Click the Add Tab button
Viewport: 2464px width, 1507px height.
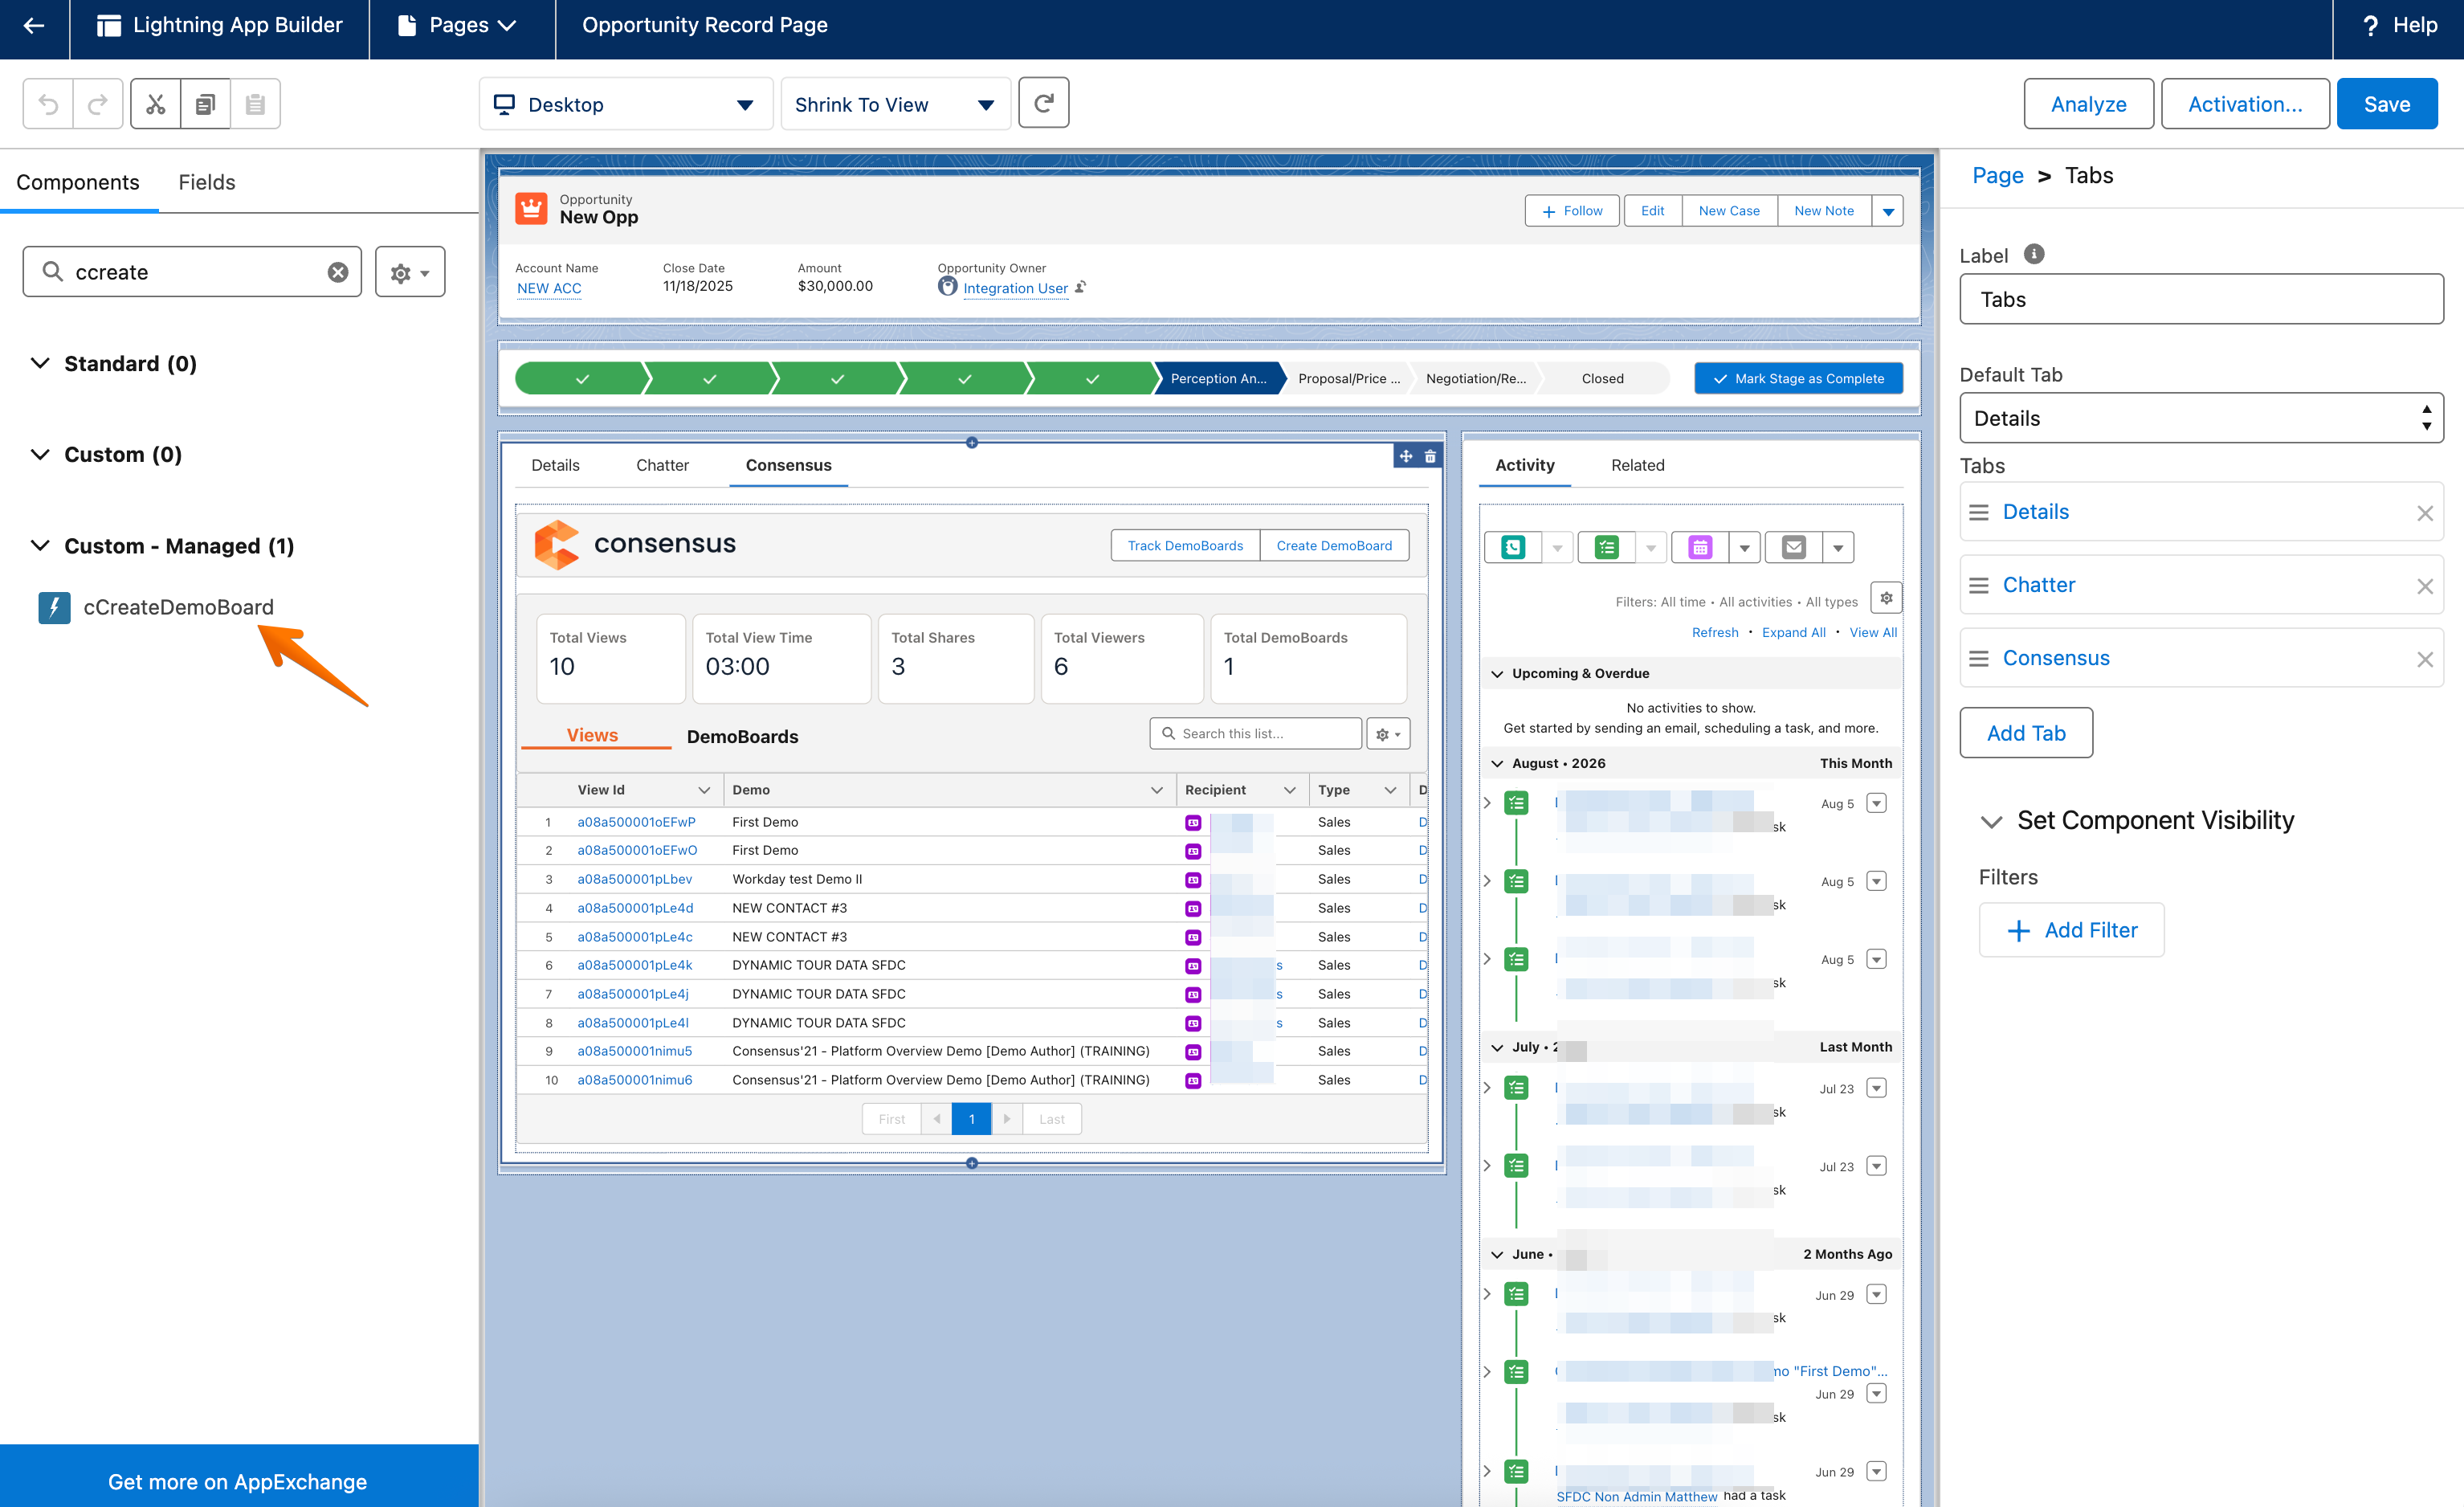(2026, 733)
